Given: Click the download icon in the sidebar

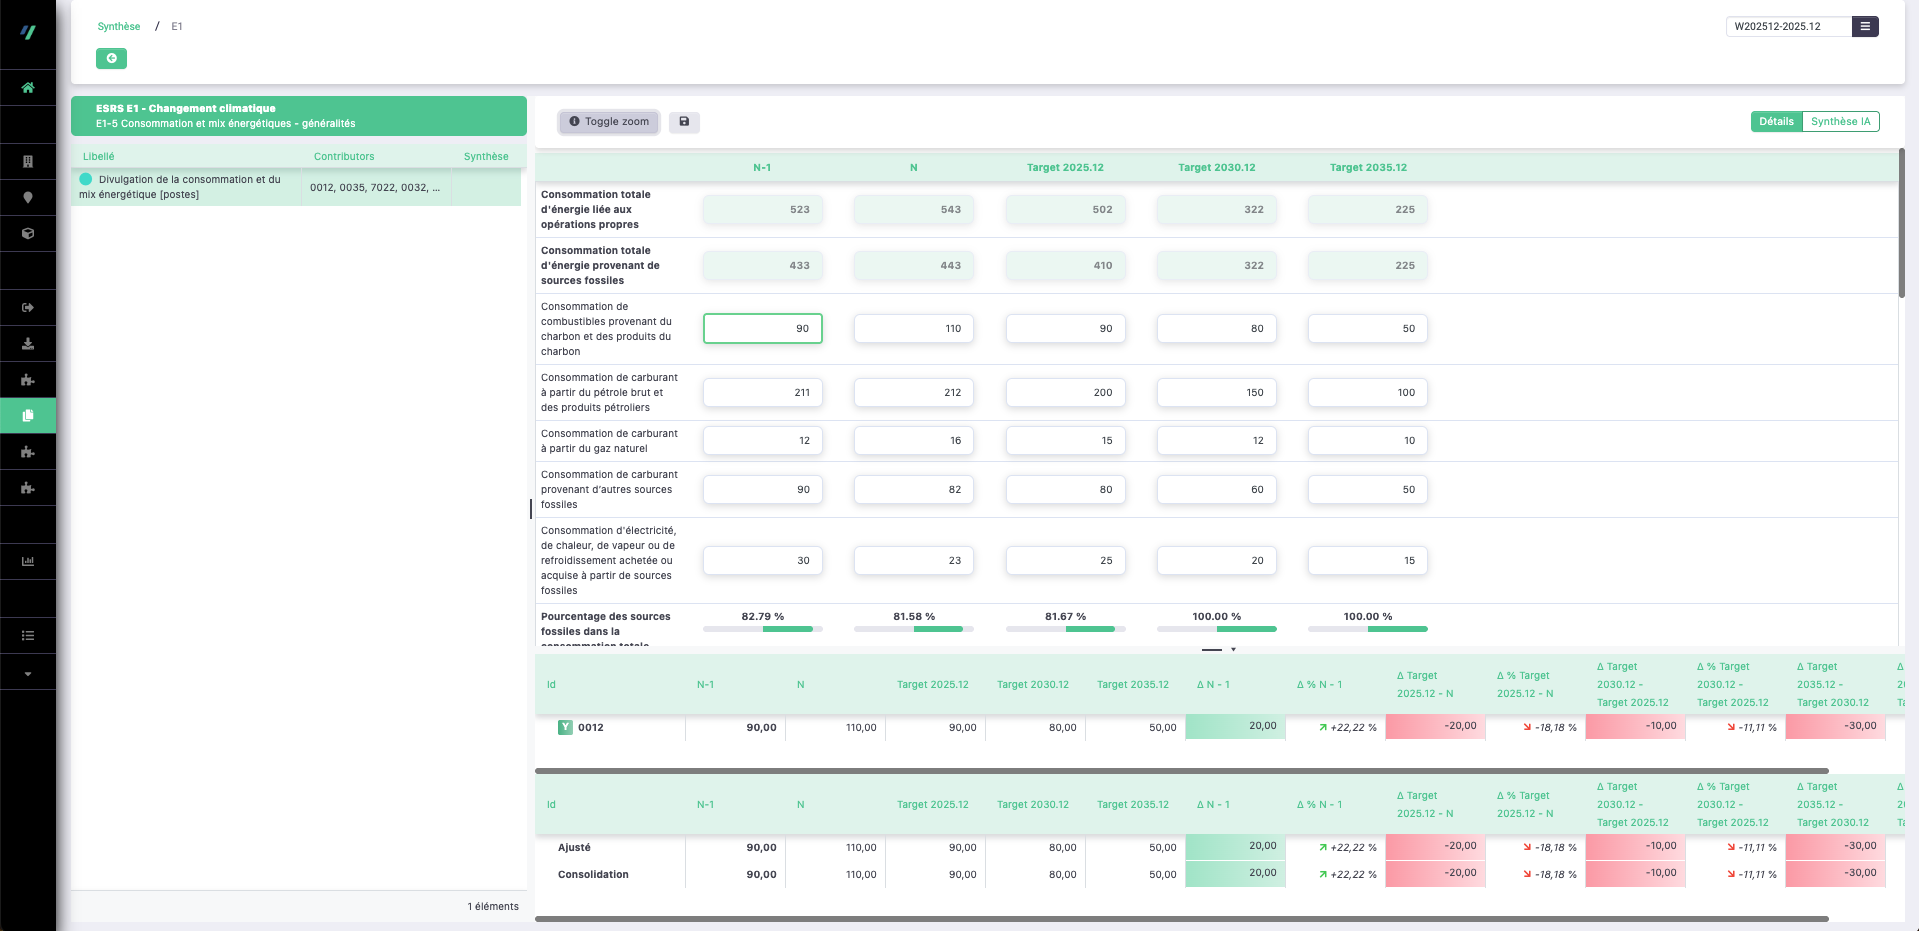Looking at the screenshot, I should tap(28, 343).
